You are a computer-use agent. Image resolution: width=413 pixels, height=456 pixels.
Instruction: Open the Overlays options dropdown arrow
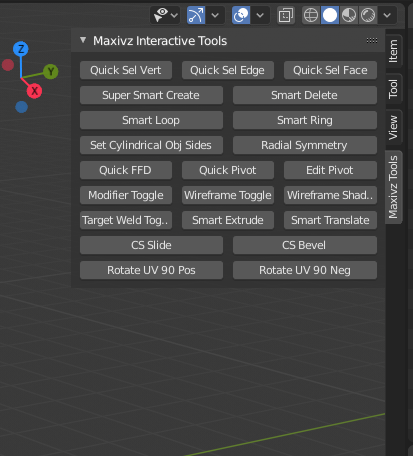260,15
